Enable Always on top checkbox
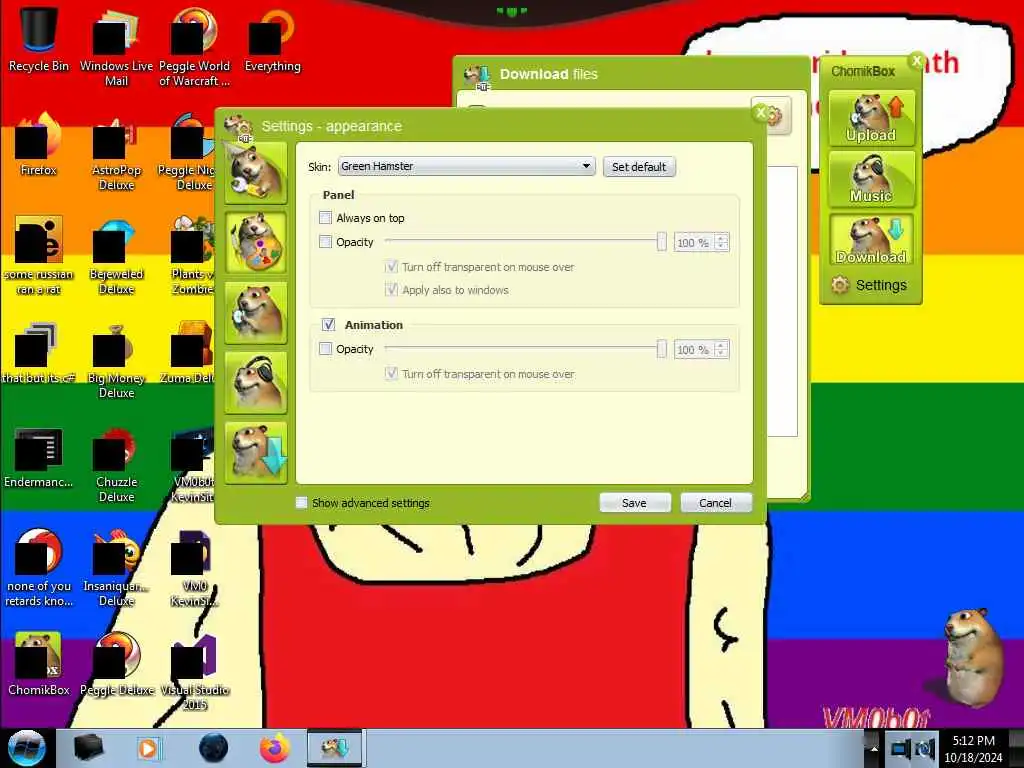Image resolution: width=1024 pixels, height=768 pixels. 325,217
